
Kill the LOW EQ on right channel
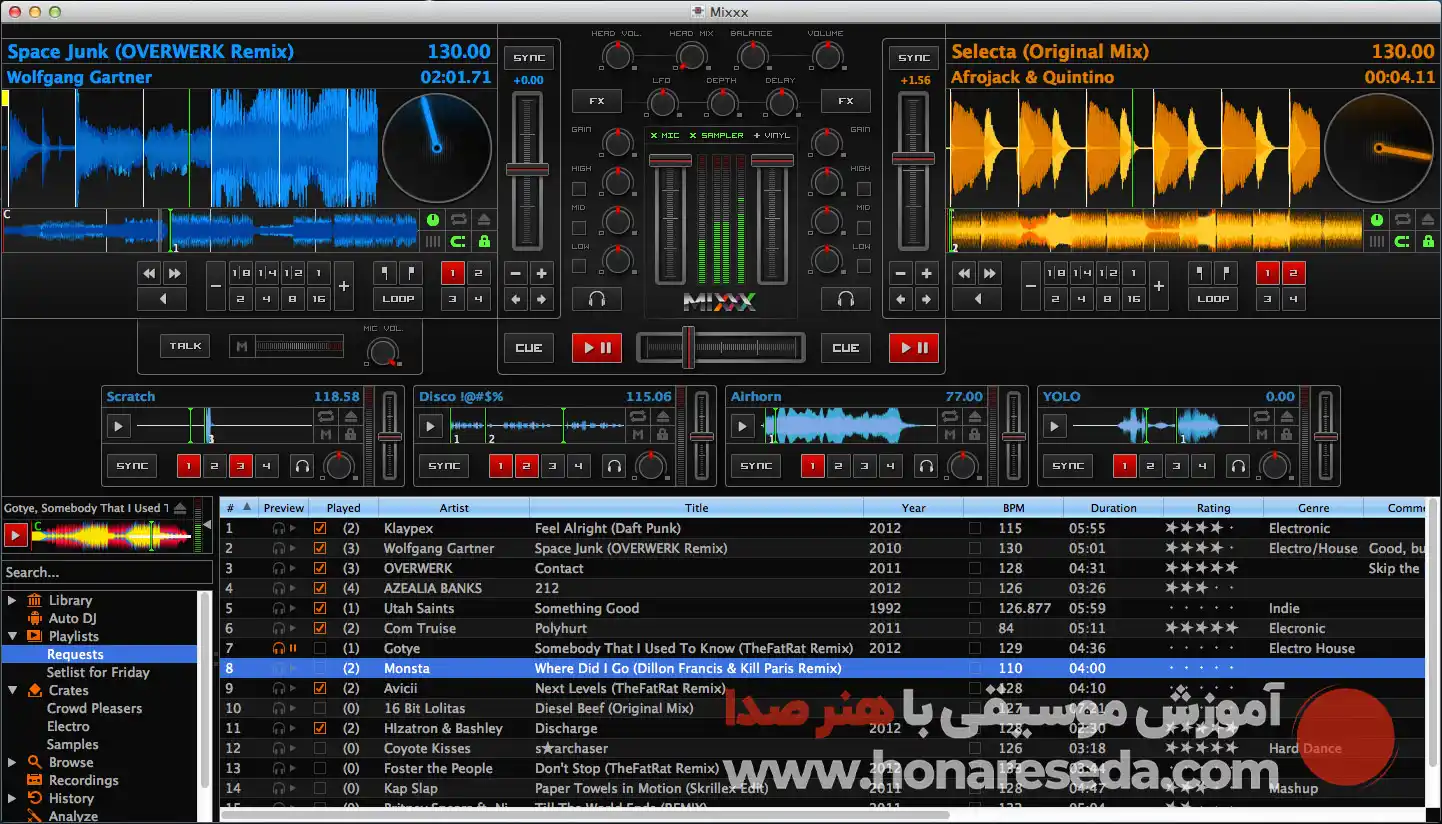pos(863,266)
